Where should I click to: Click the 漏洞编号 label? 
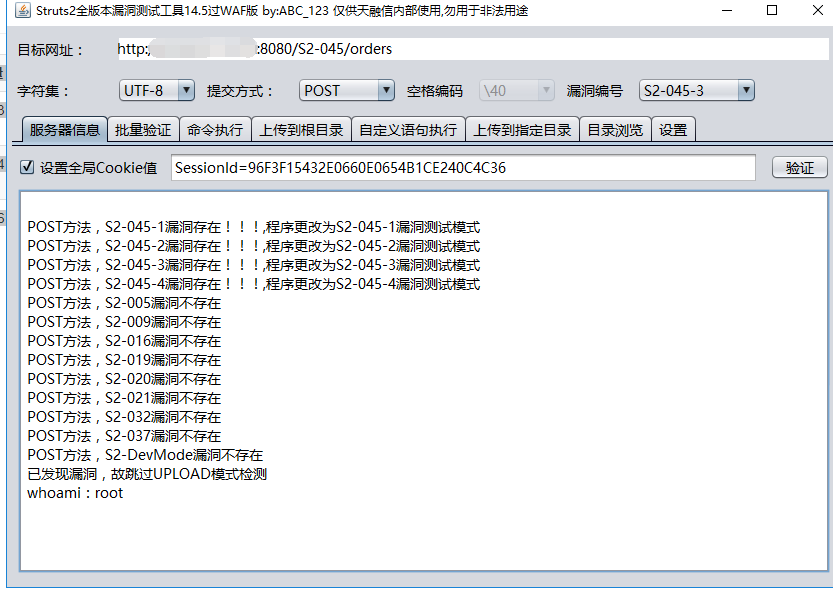tap(594, 91)
